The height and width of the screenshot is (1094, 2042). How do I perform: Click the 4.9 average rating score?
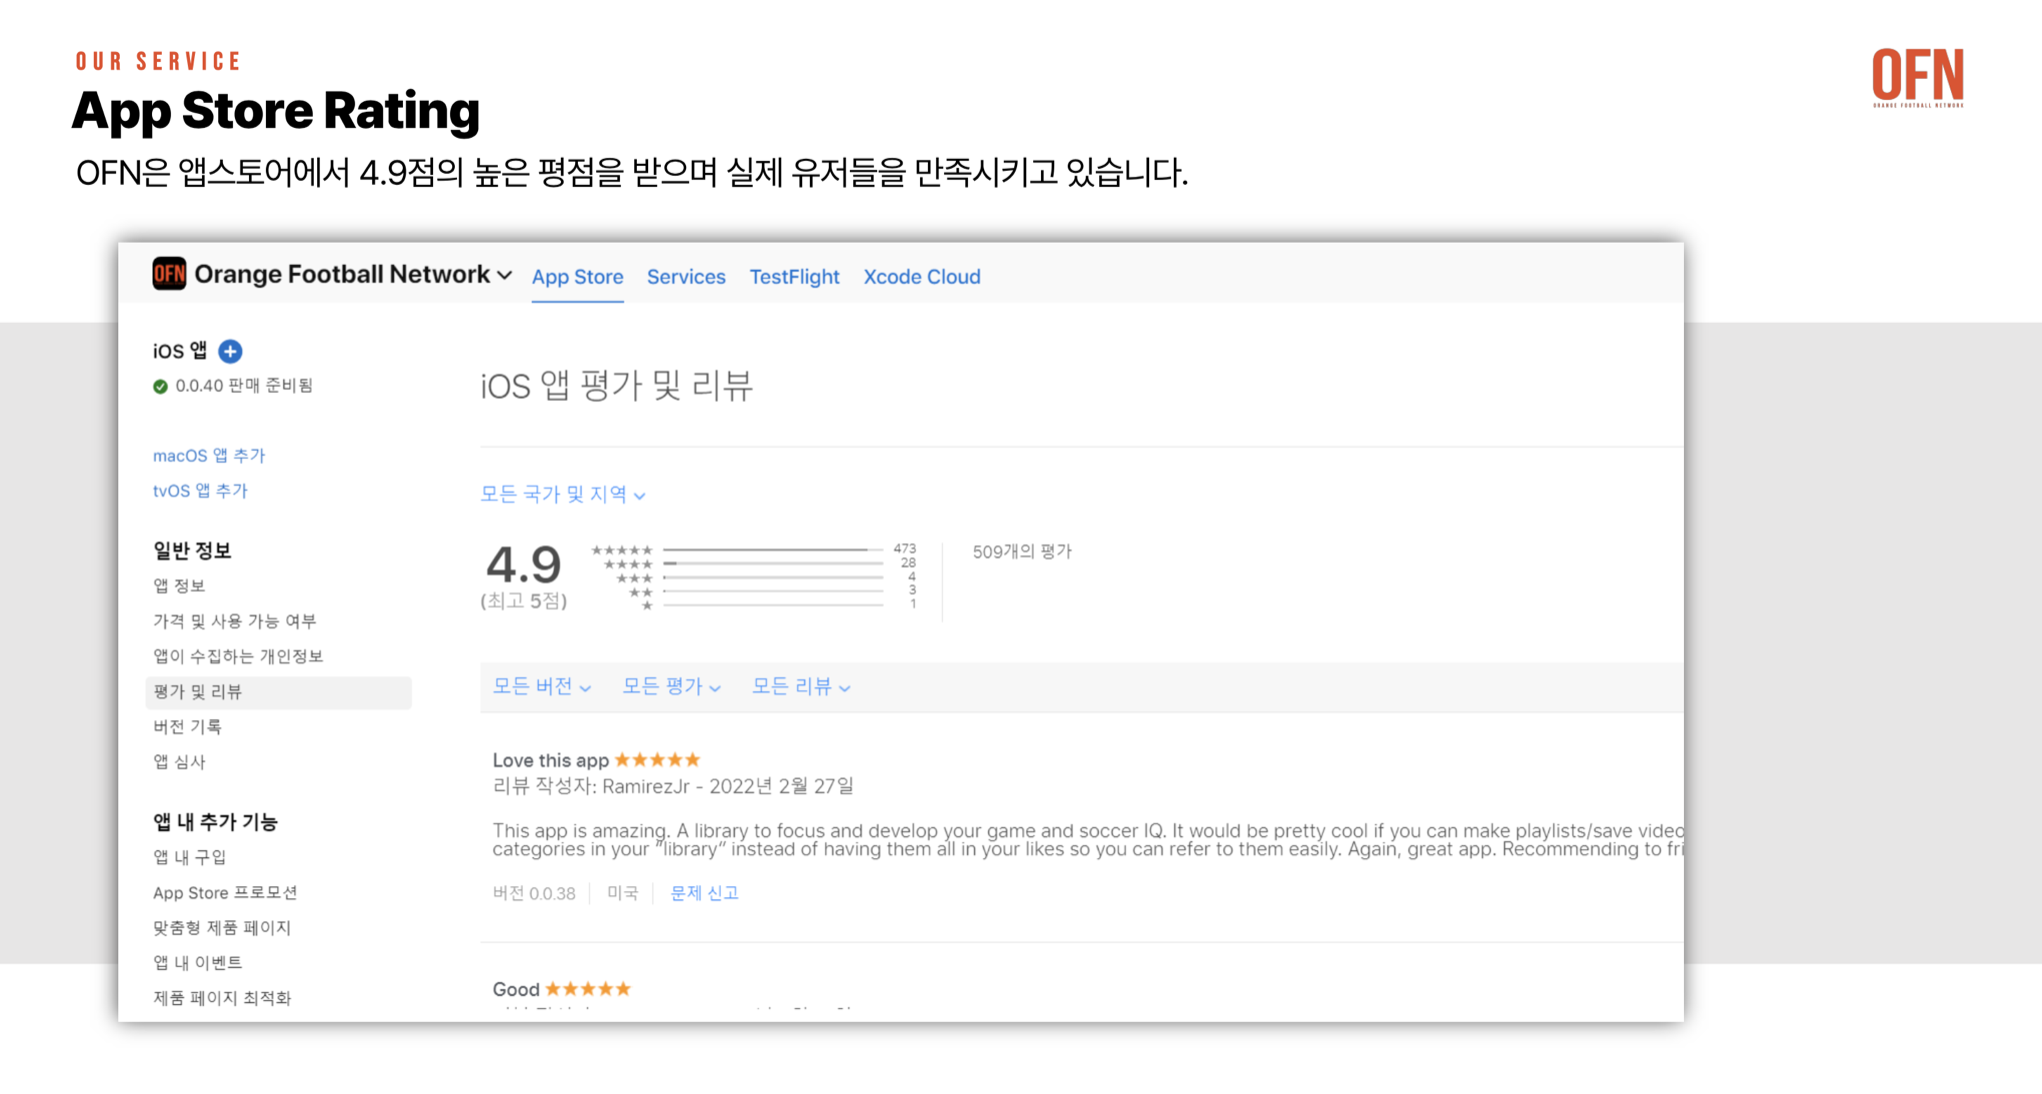[x=524, y=565]
